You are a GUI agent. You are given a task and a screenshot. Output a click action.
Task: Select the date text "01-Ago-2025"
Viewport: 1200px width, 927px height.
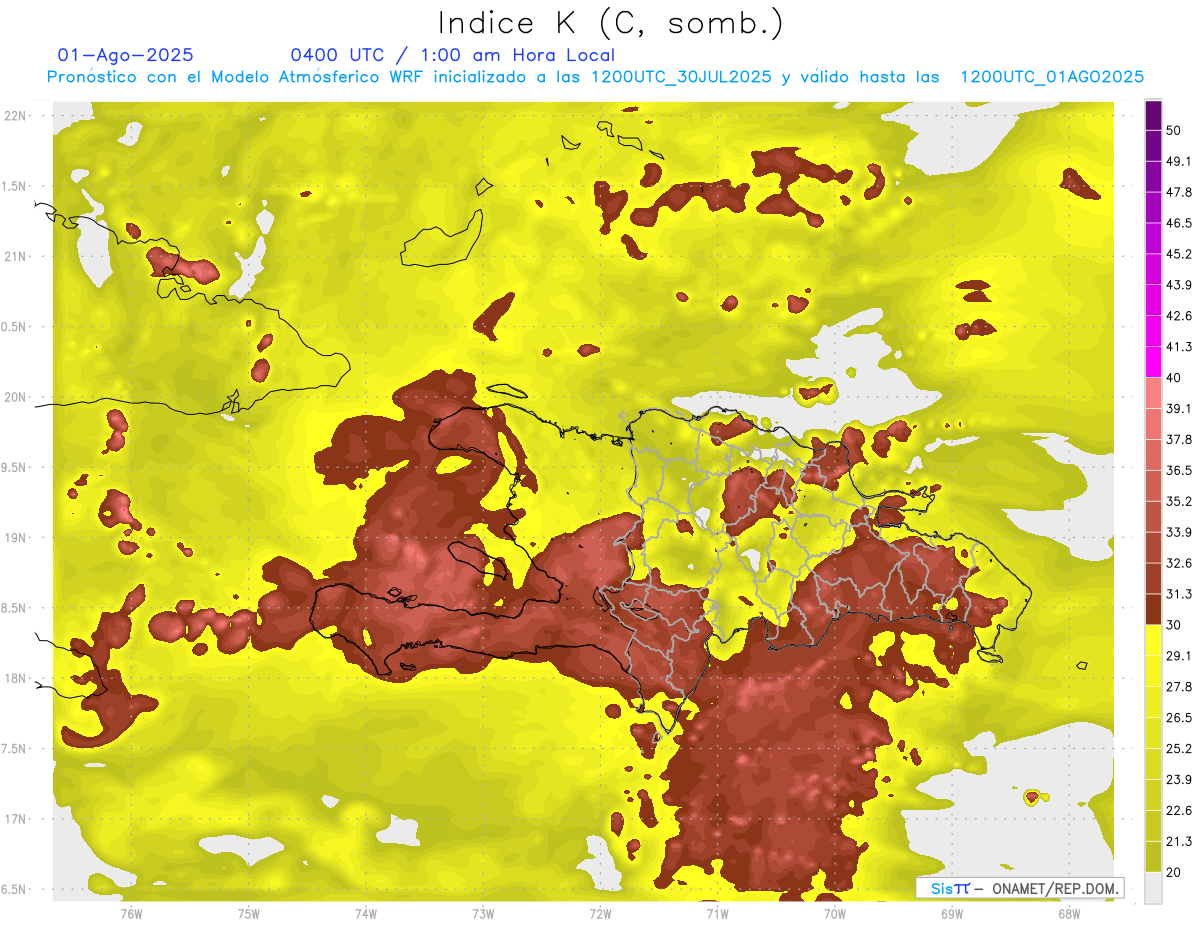click(x=126, y=55)
